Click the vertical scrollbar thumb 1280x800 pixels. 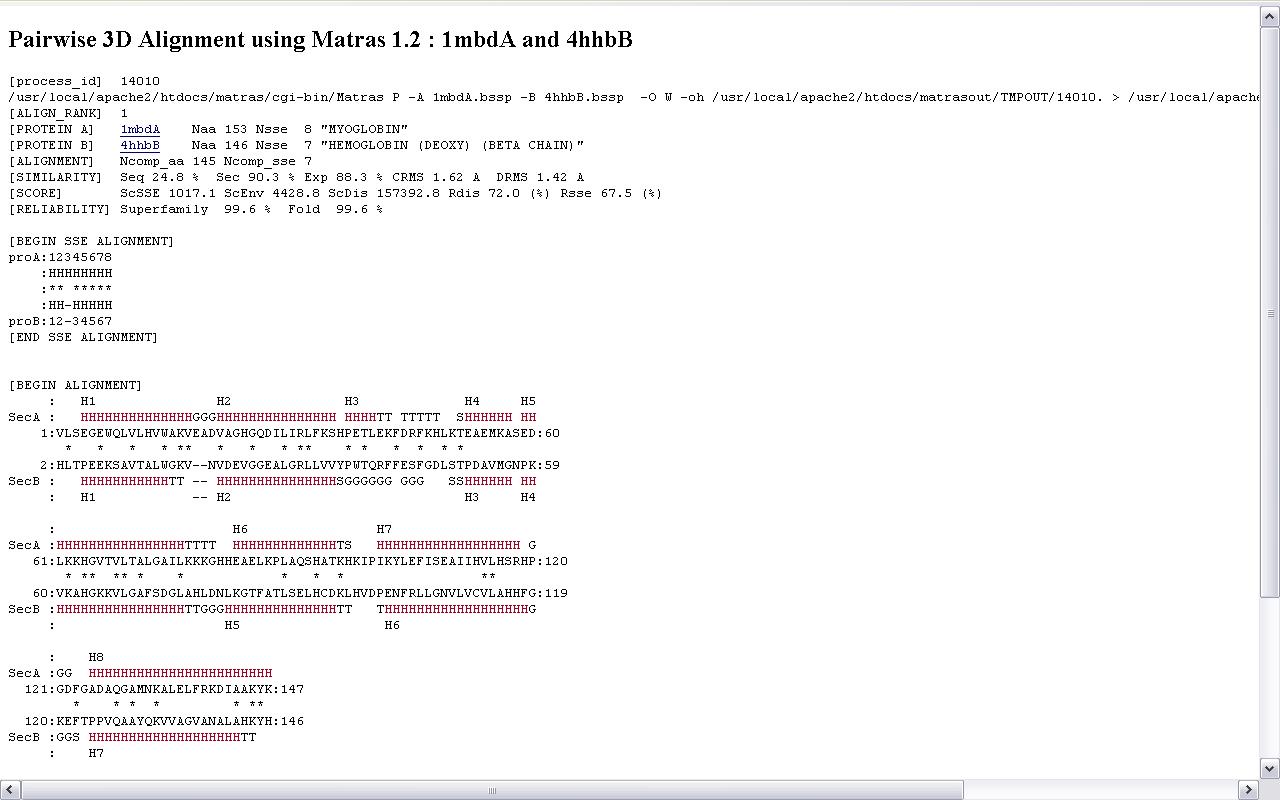(x=1270, y=312)
